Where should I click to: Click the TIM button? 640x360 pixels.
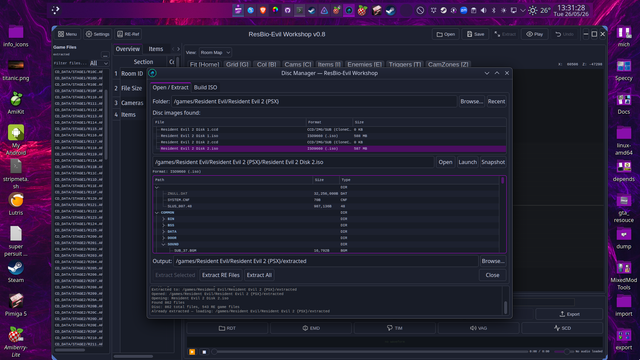pyautogui.click(x=395, y=328)
